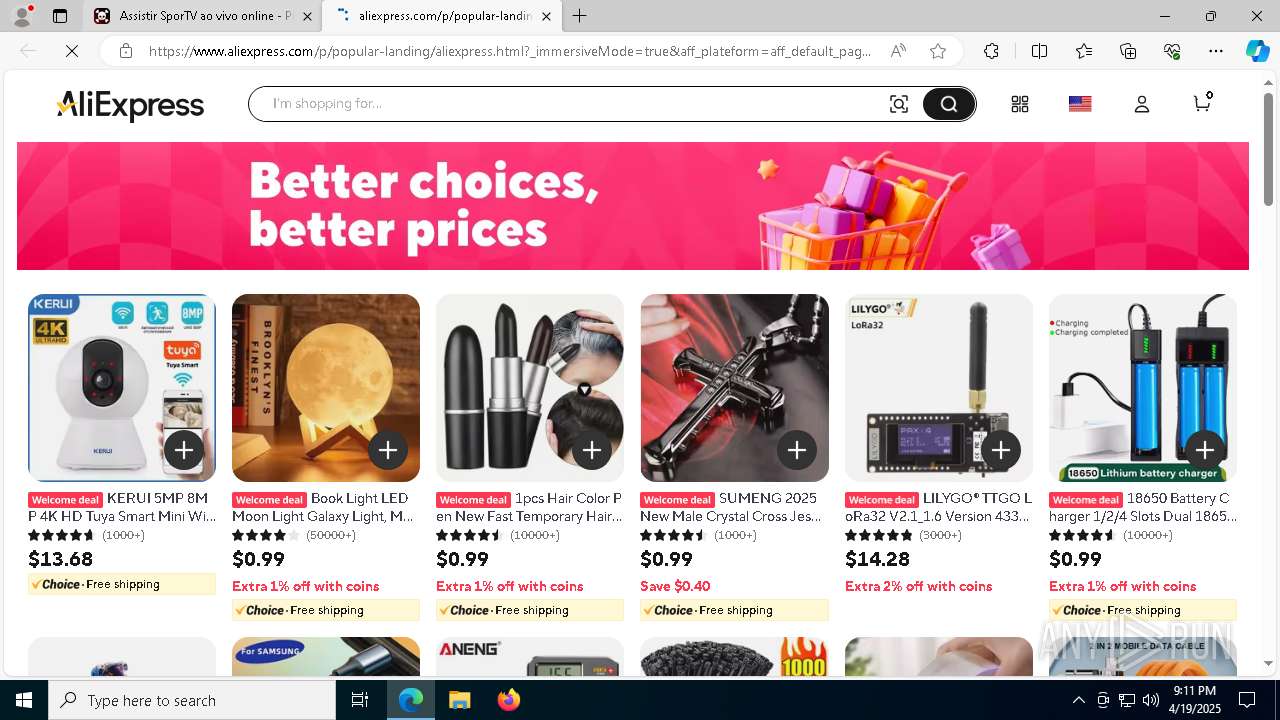This screenshot has width=1280, height=720.
Task: Add 18650 battery charger with plus icon
Action: (1205, 450)
